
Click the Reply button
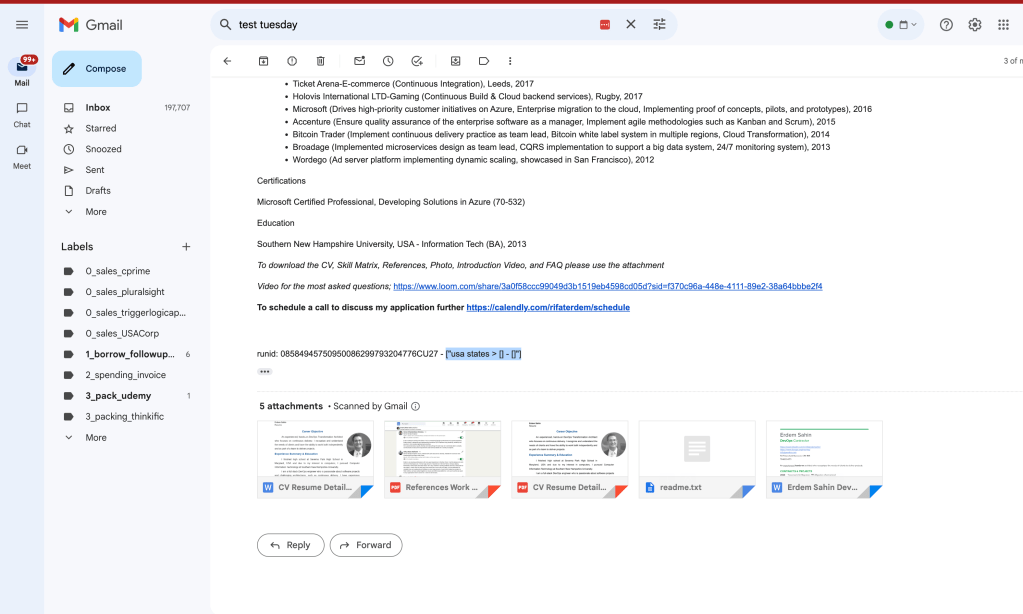click(290, 545)
